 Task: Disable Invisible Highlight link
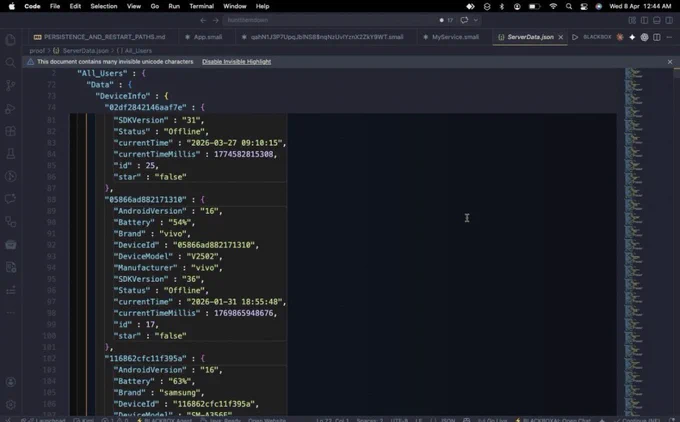click(x=236, y=62)
